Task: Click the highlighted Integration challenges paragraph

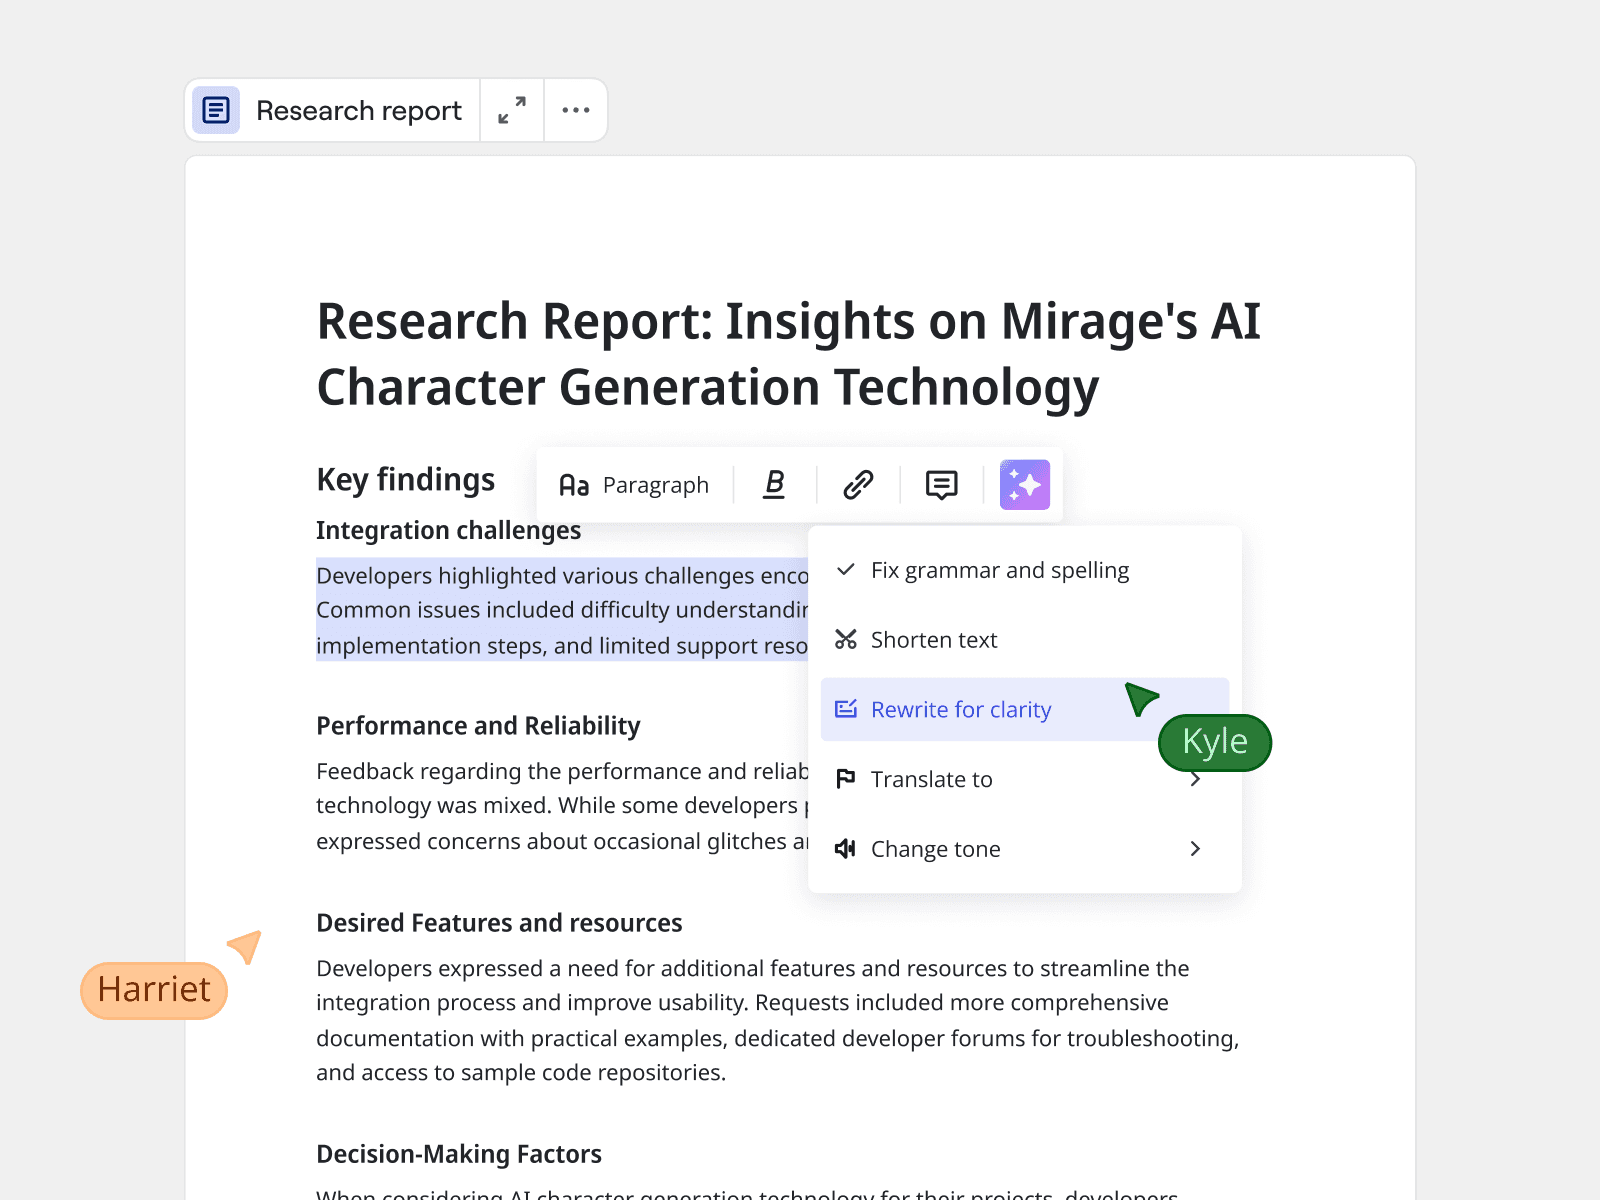Action: click(560, 610)
